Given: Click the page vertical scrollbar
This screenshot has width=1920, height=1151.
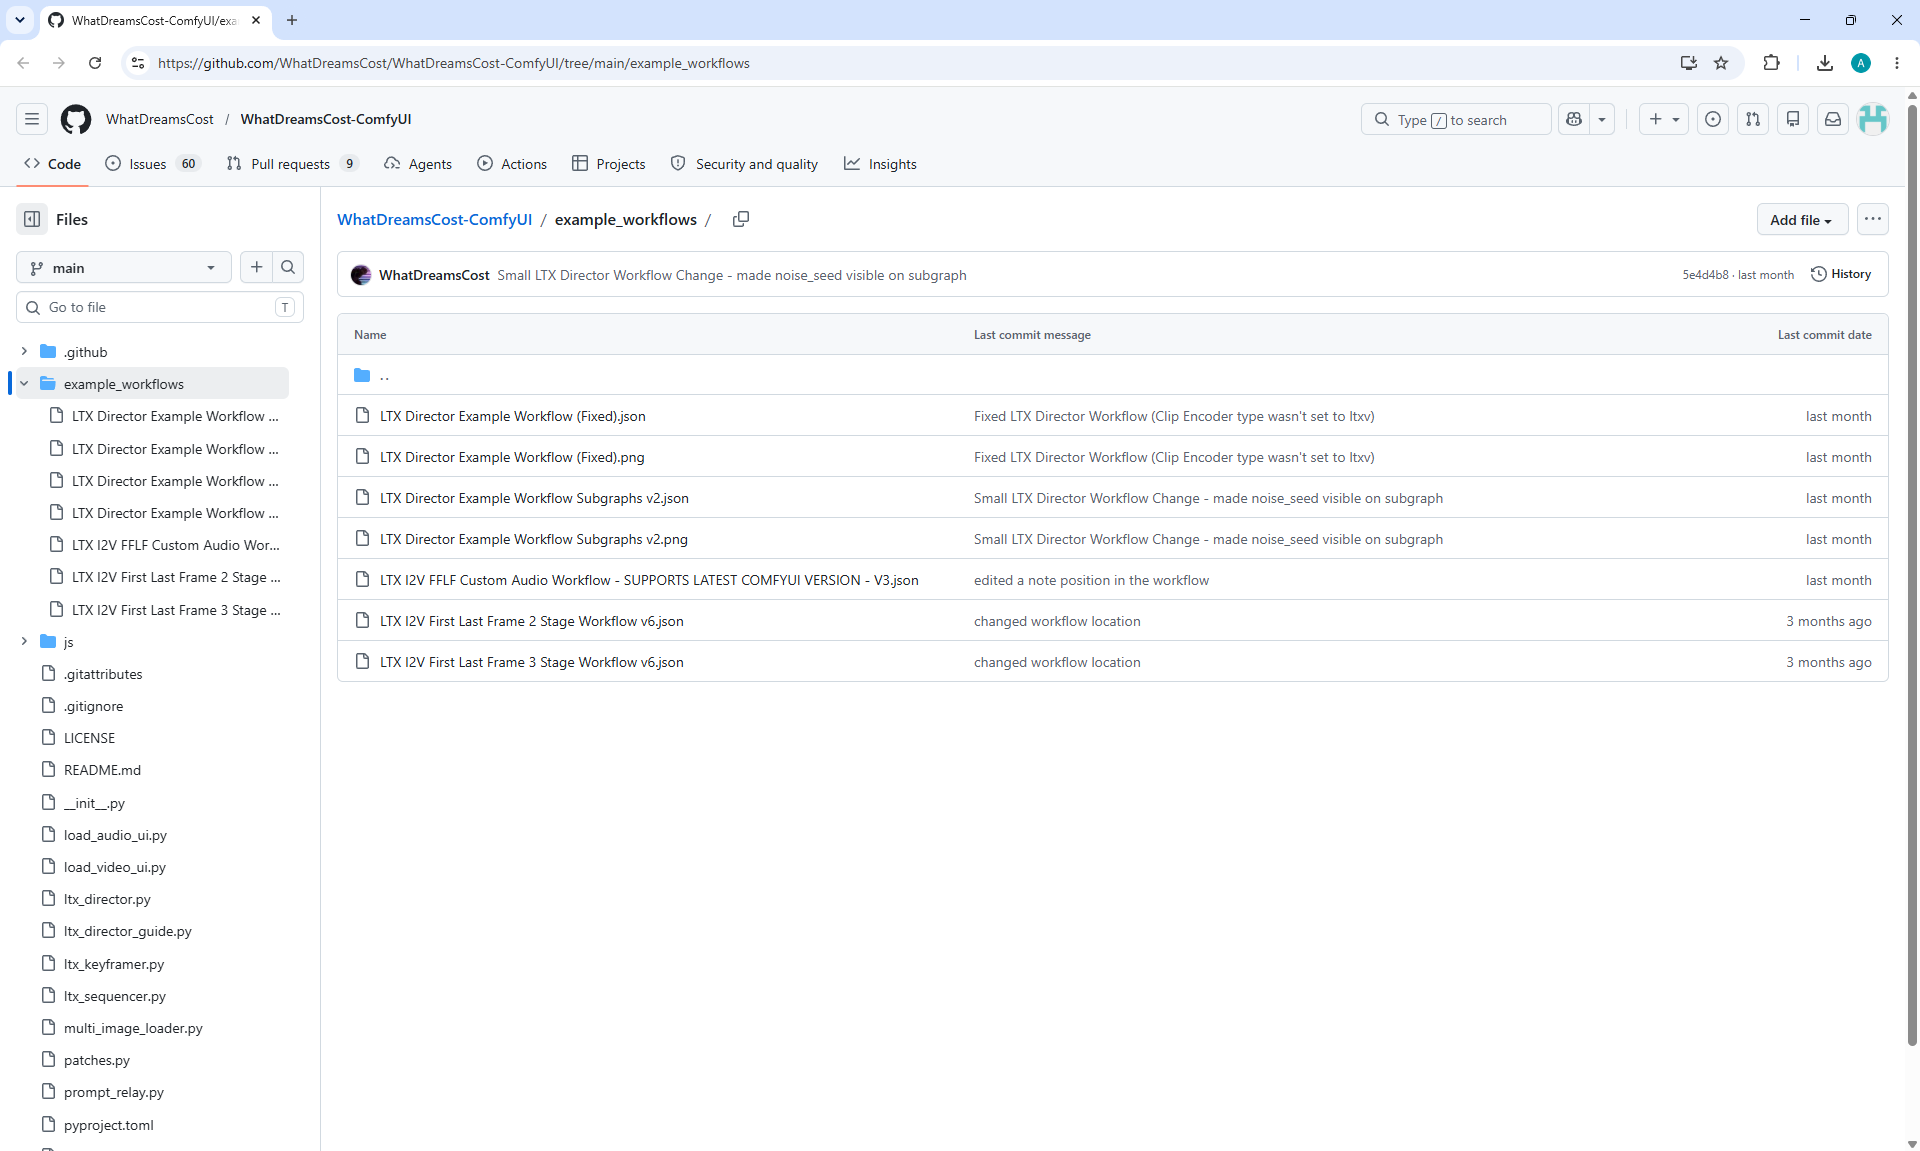Looking at the screenshot, I should click(1912, 575).
